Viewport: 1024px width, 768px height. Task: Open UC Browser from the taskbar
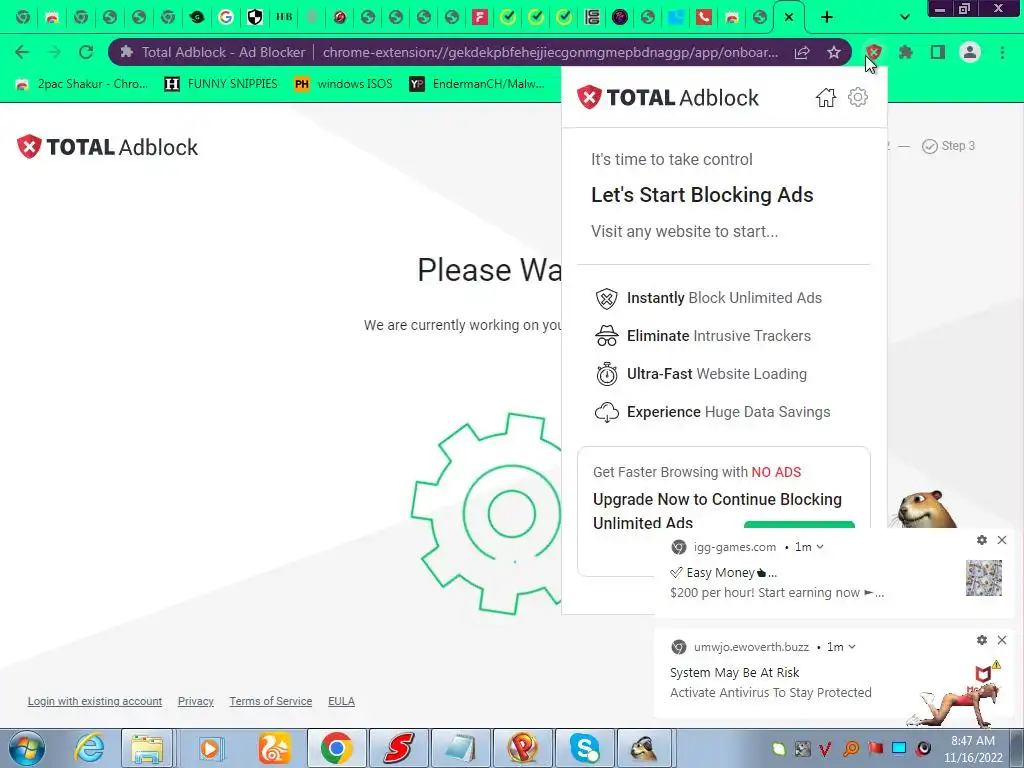pyautogui.click(x=275, y=748)
